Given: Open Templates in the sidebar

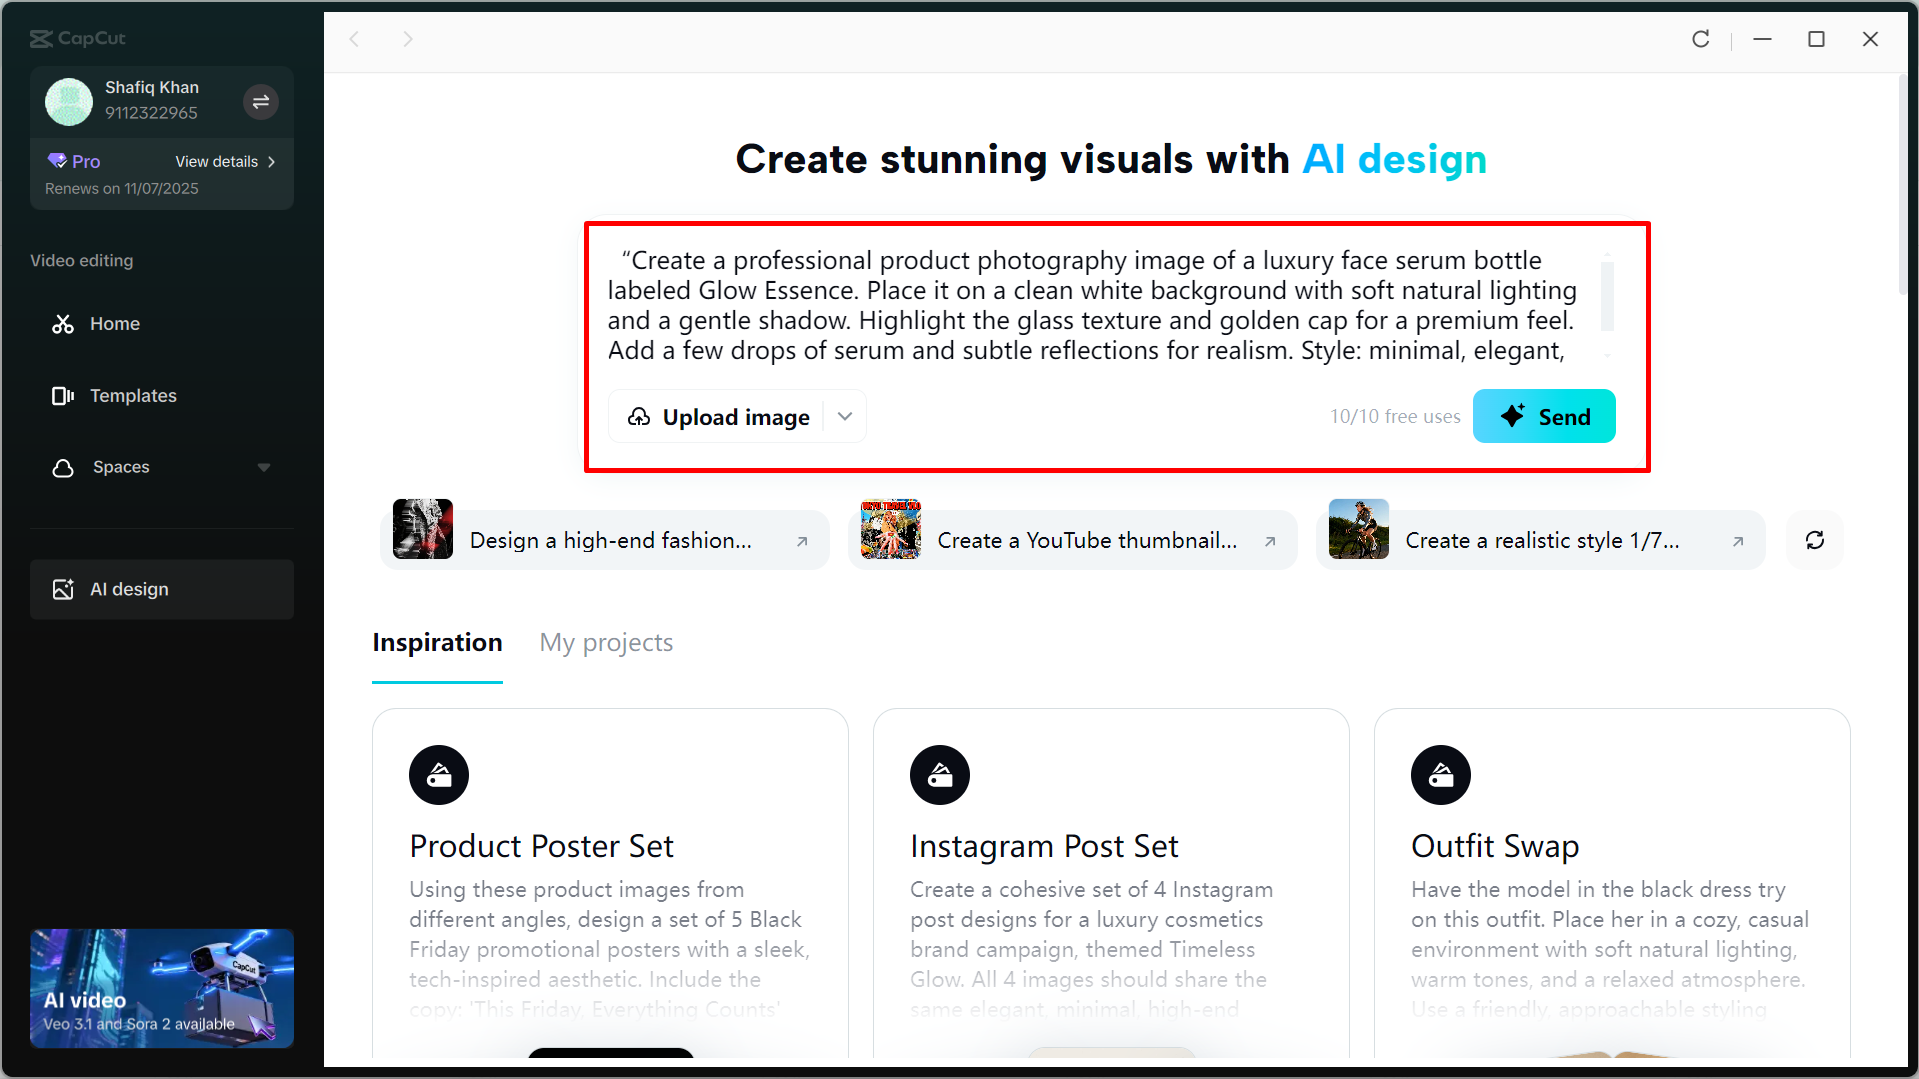Looking at the screenshot, I should click(x=162, y=396).
